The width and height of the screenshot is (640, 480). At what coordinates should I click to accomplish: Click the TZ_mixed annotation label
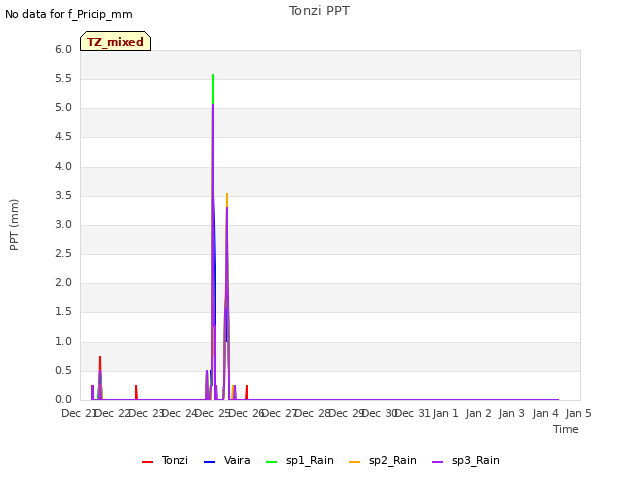116,41
